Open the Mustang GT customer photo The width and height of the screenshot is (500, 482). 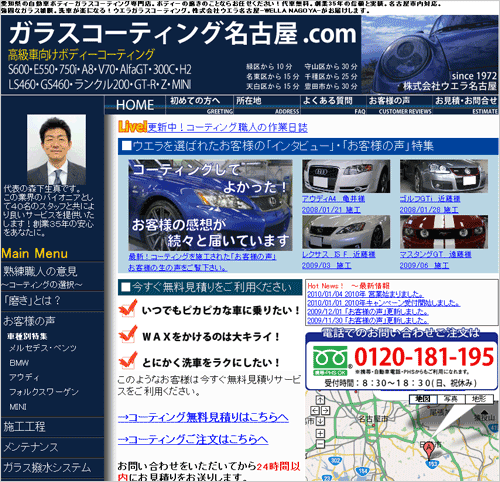tap(444, 232)
